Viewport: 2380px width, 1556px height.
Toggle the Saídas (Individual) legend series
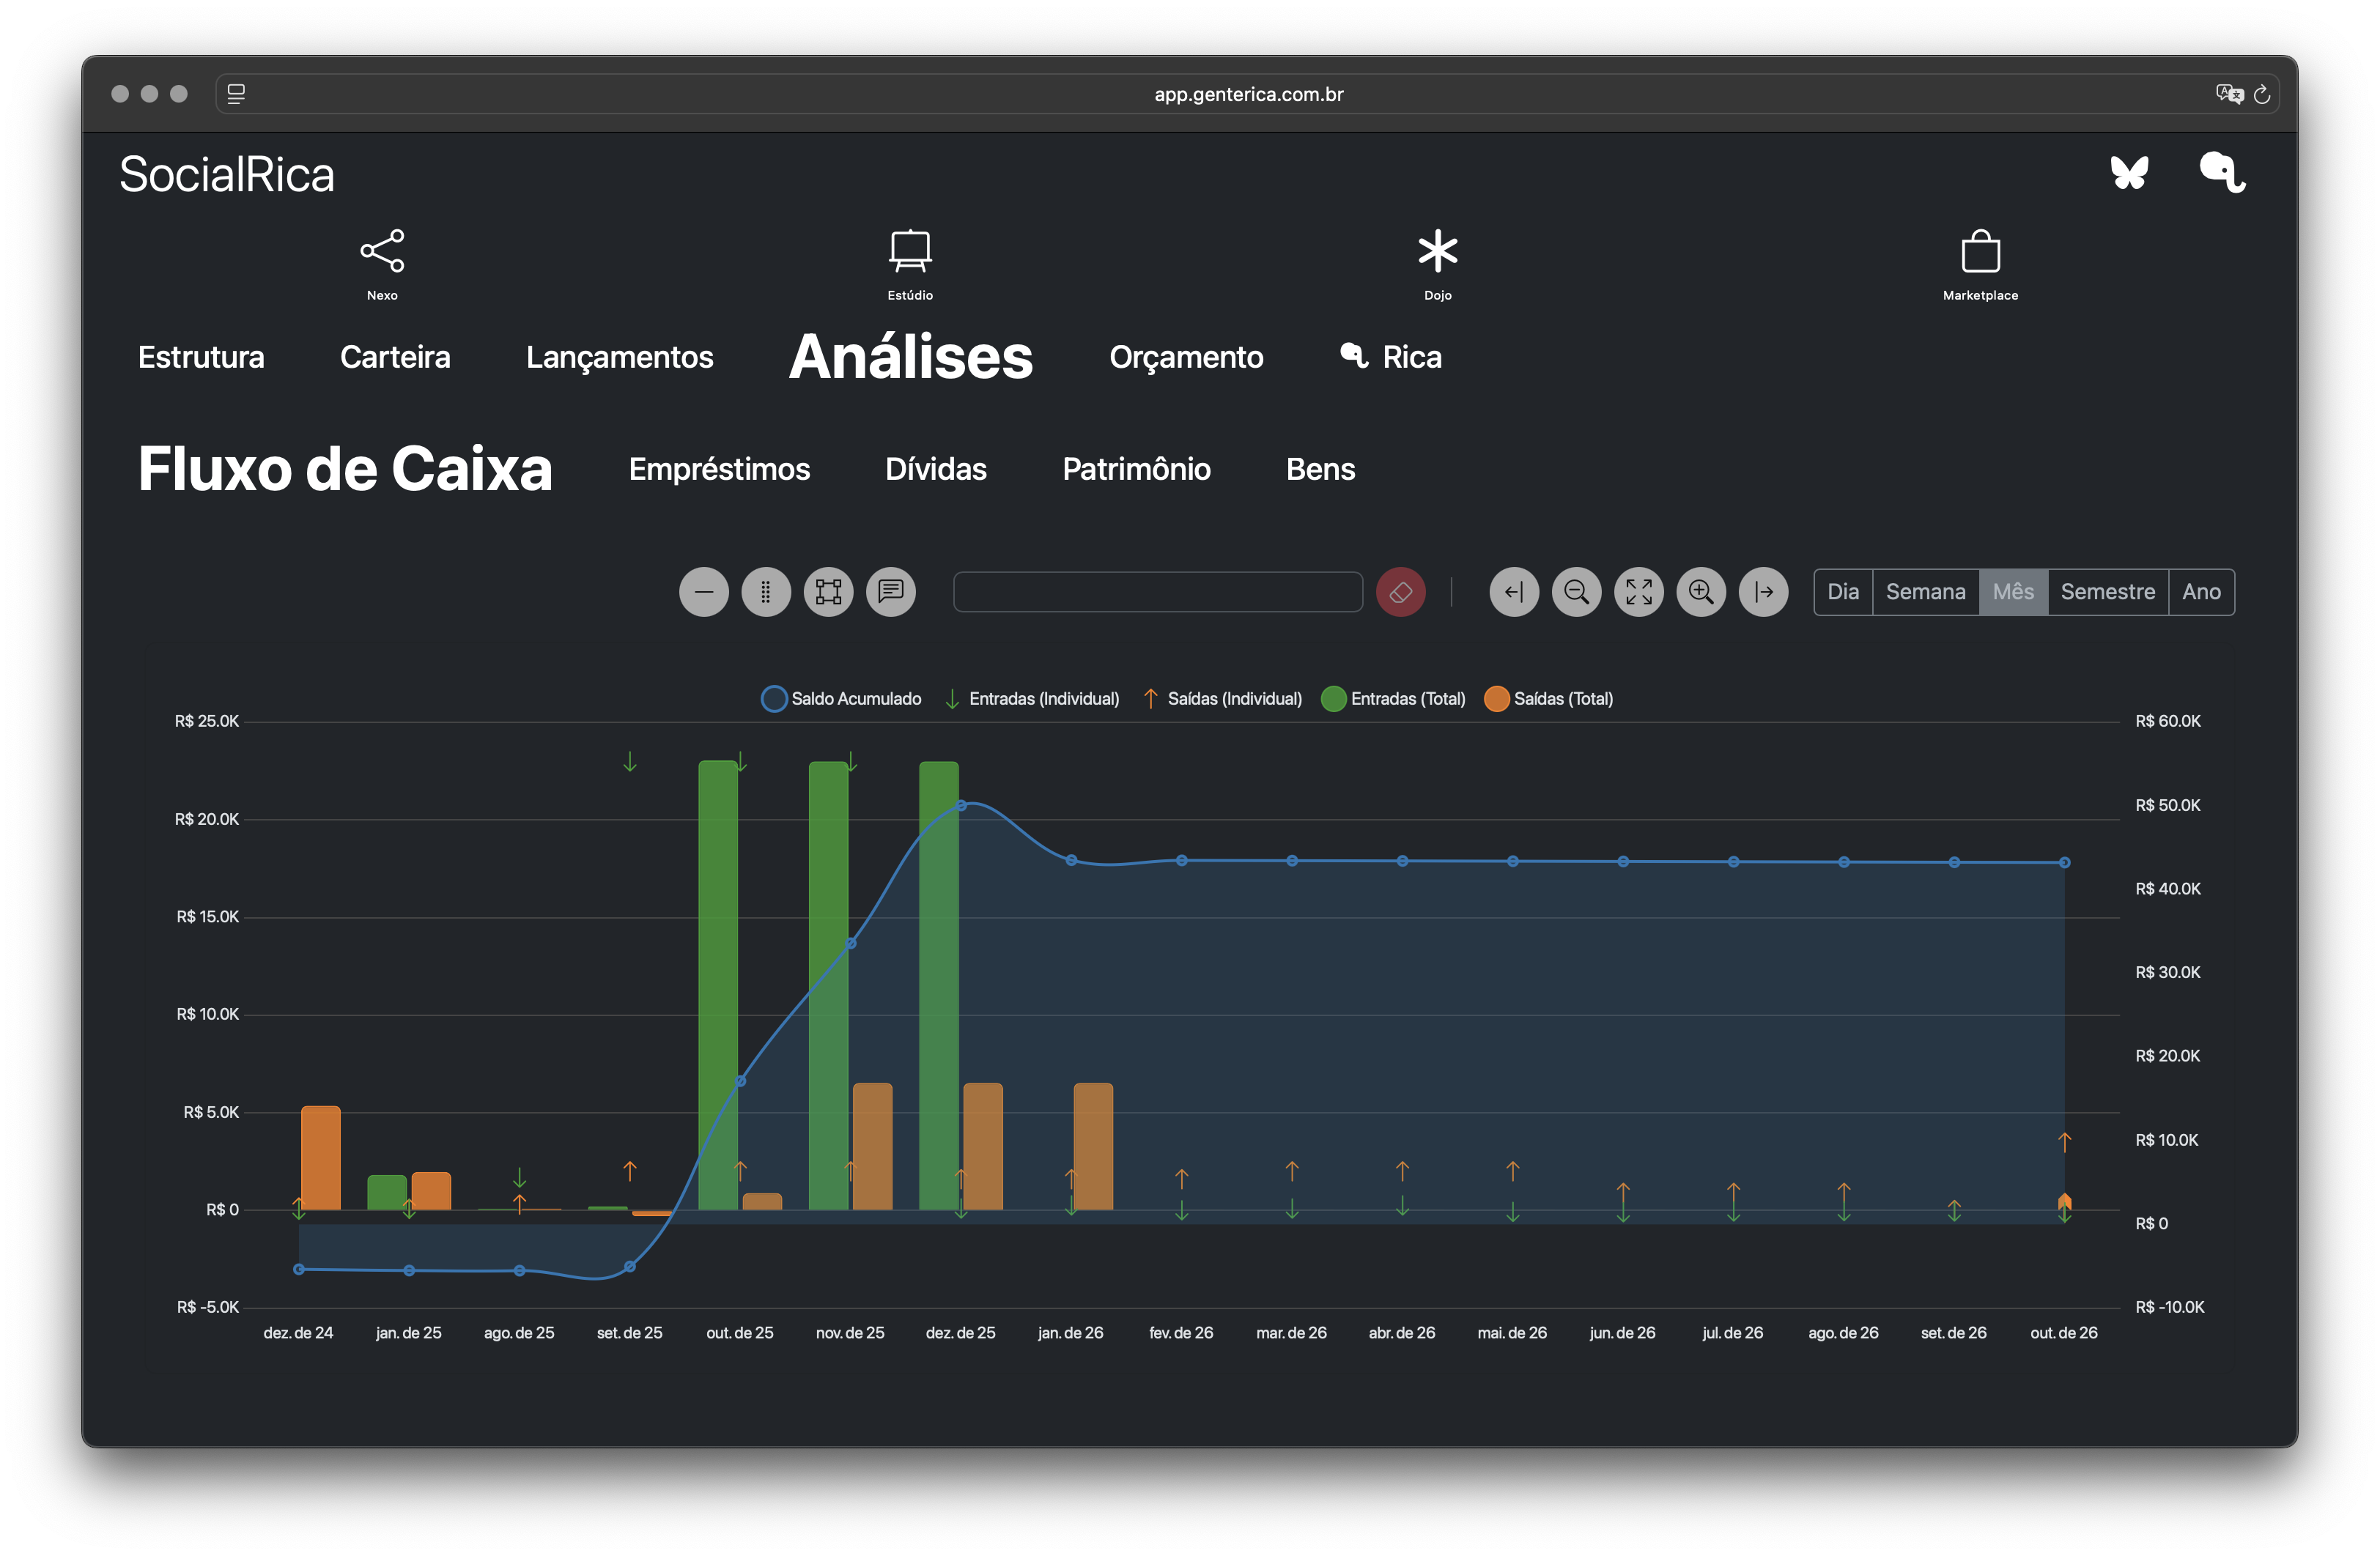[1234, 699]
